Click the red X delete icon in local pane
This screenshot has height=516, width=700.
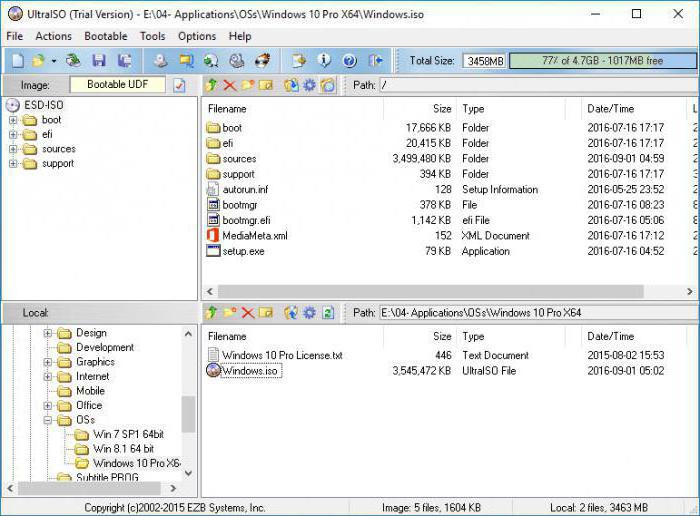click(248, 312)
